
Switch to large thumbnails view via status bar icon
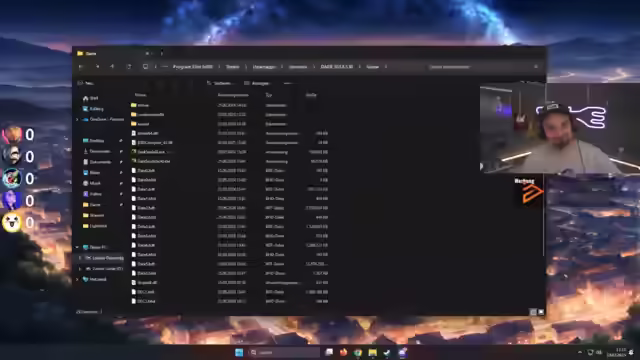[541, 312]
